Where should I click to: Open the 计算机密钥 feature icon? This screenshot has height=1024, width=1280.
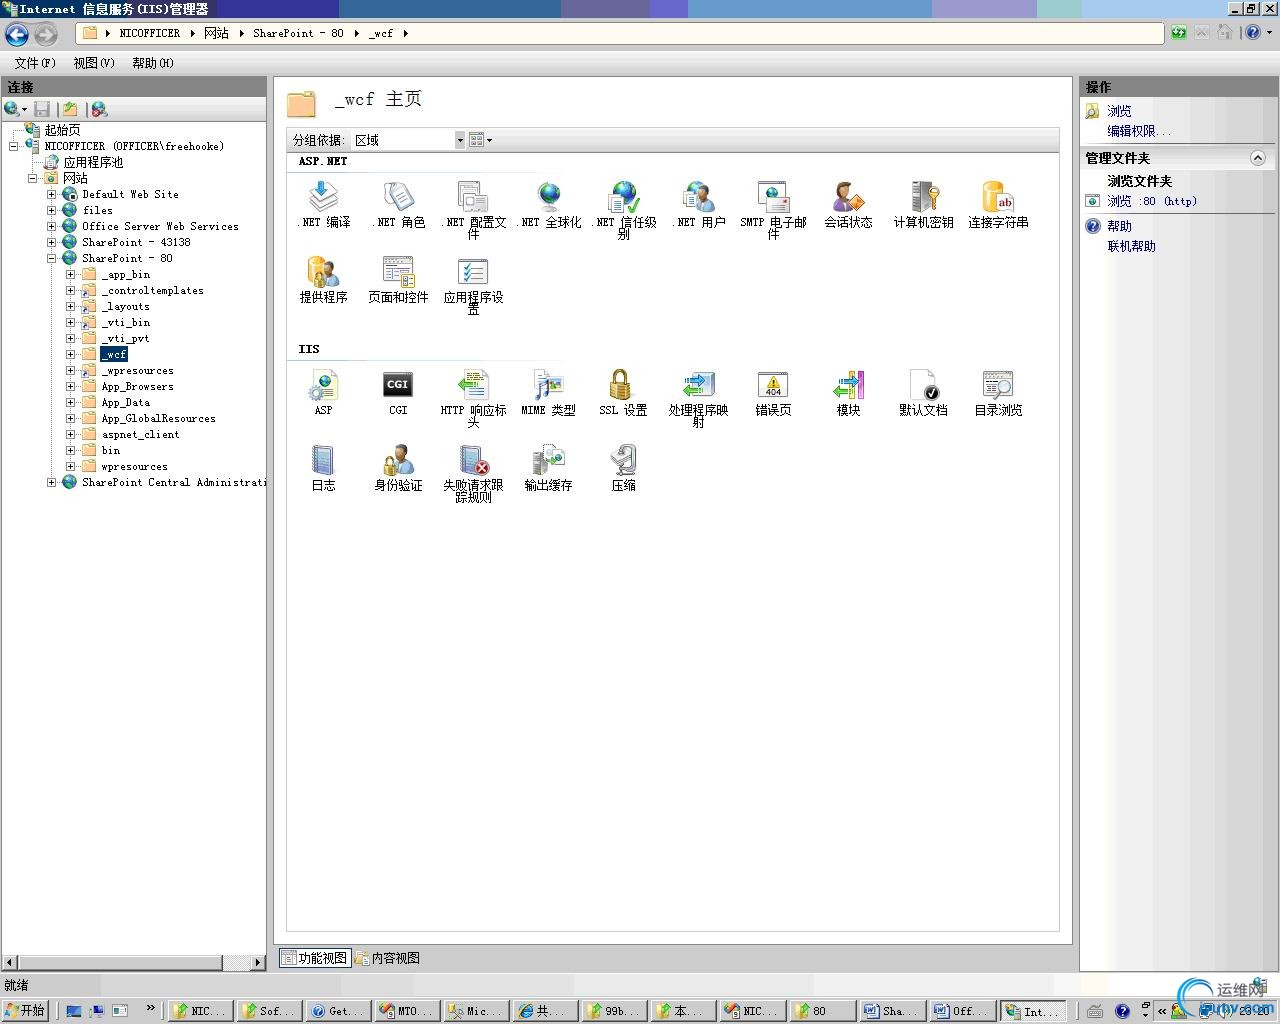(x=923, y=204)
